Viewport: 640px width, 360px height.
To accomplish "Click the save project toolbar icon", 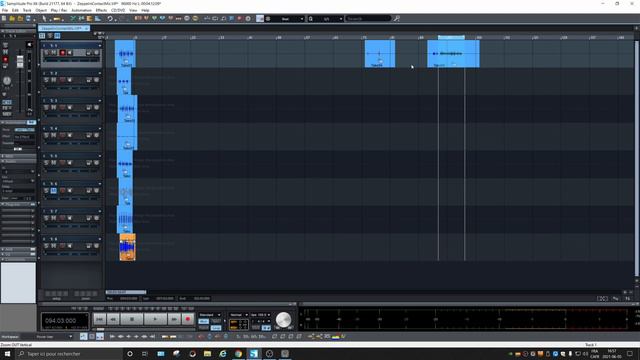I will (x=28, y=18).
